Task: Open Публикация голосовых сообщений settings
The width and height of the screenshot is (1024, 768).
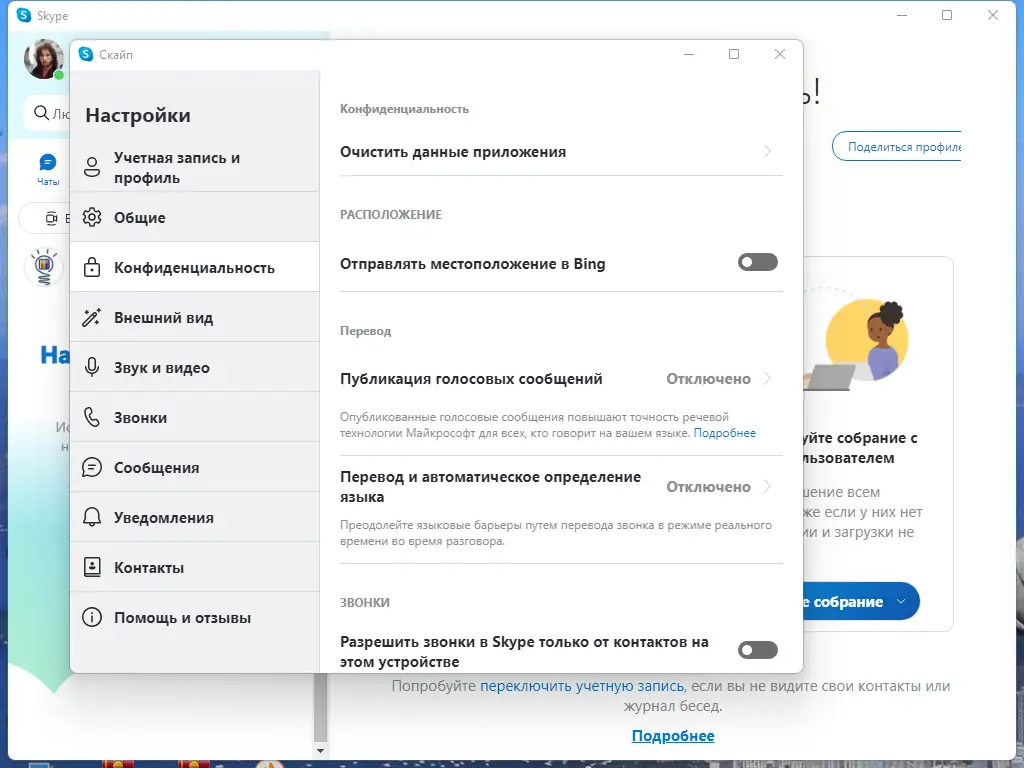Action: pos(559,378)
